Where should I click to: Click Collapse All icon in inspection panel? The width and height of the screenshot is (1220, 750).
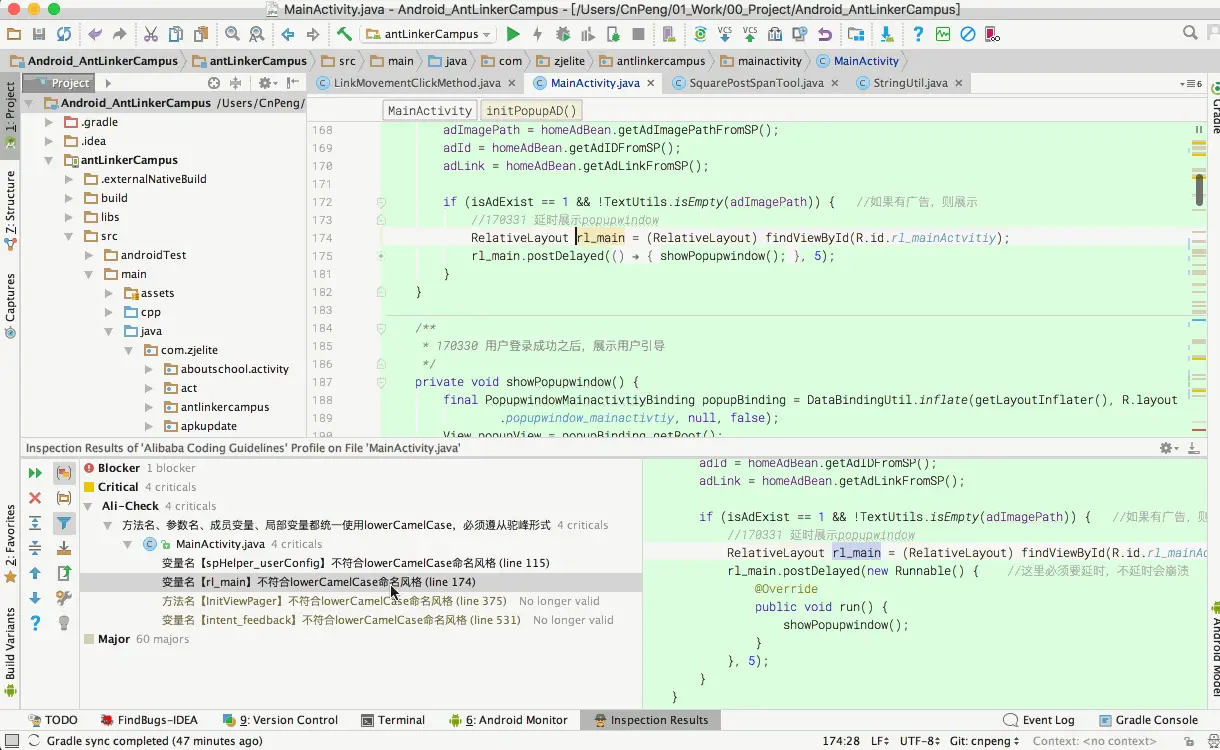35,548
